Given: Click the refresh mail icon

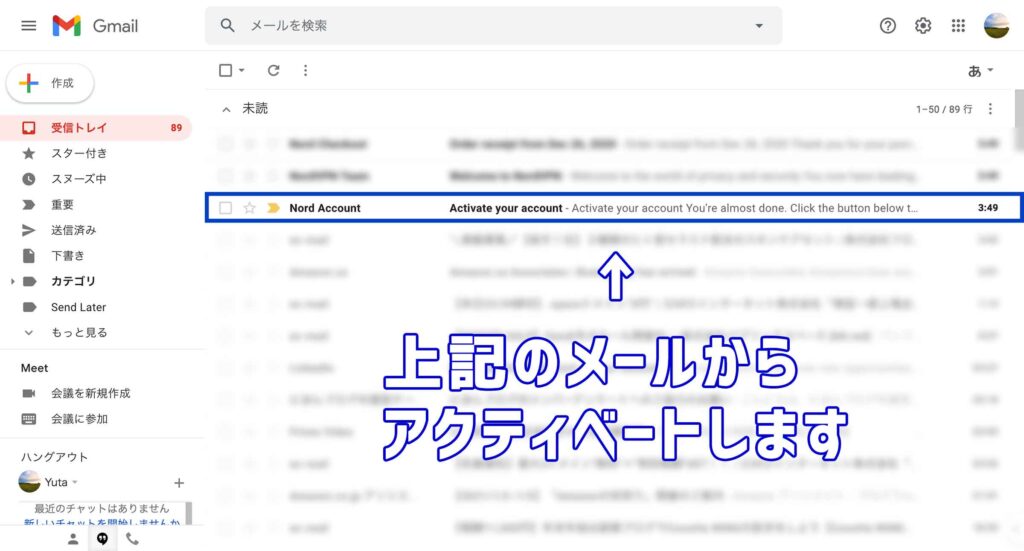Looking at the screenshot, I should click(x=273, y=70).
